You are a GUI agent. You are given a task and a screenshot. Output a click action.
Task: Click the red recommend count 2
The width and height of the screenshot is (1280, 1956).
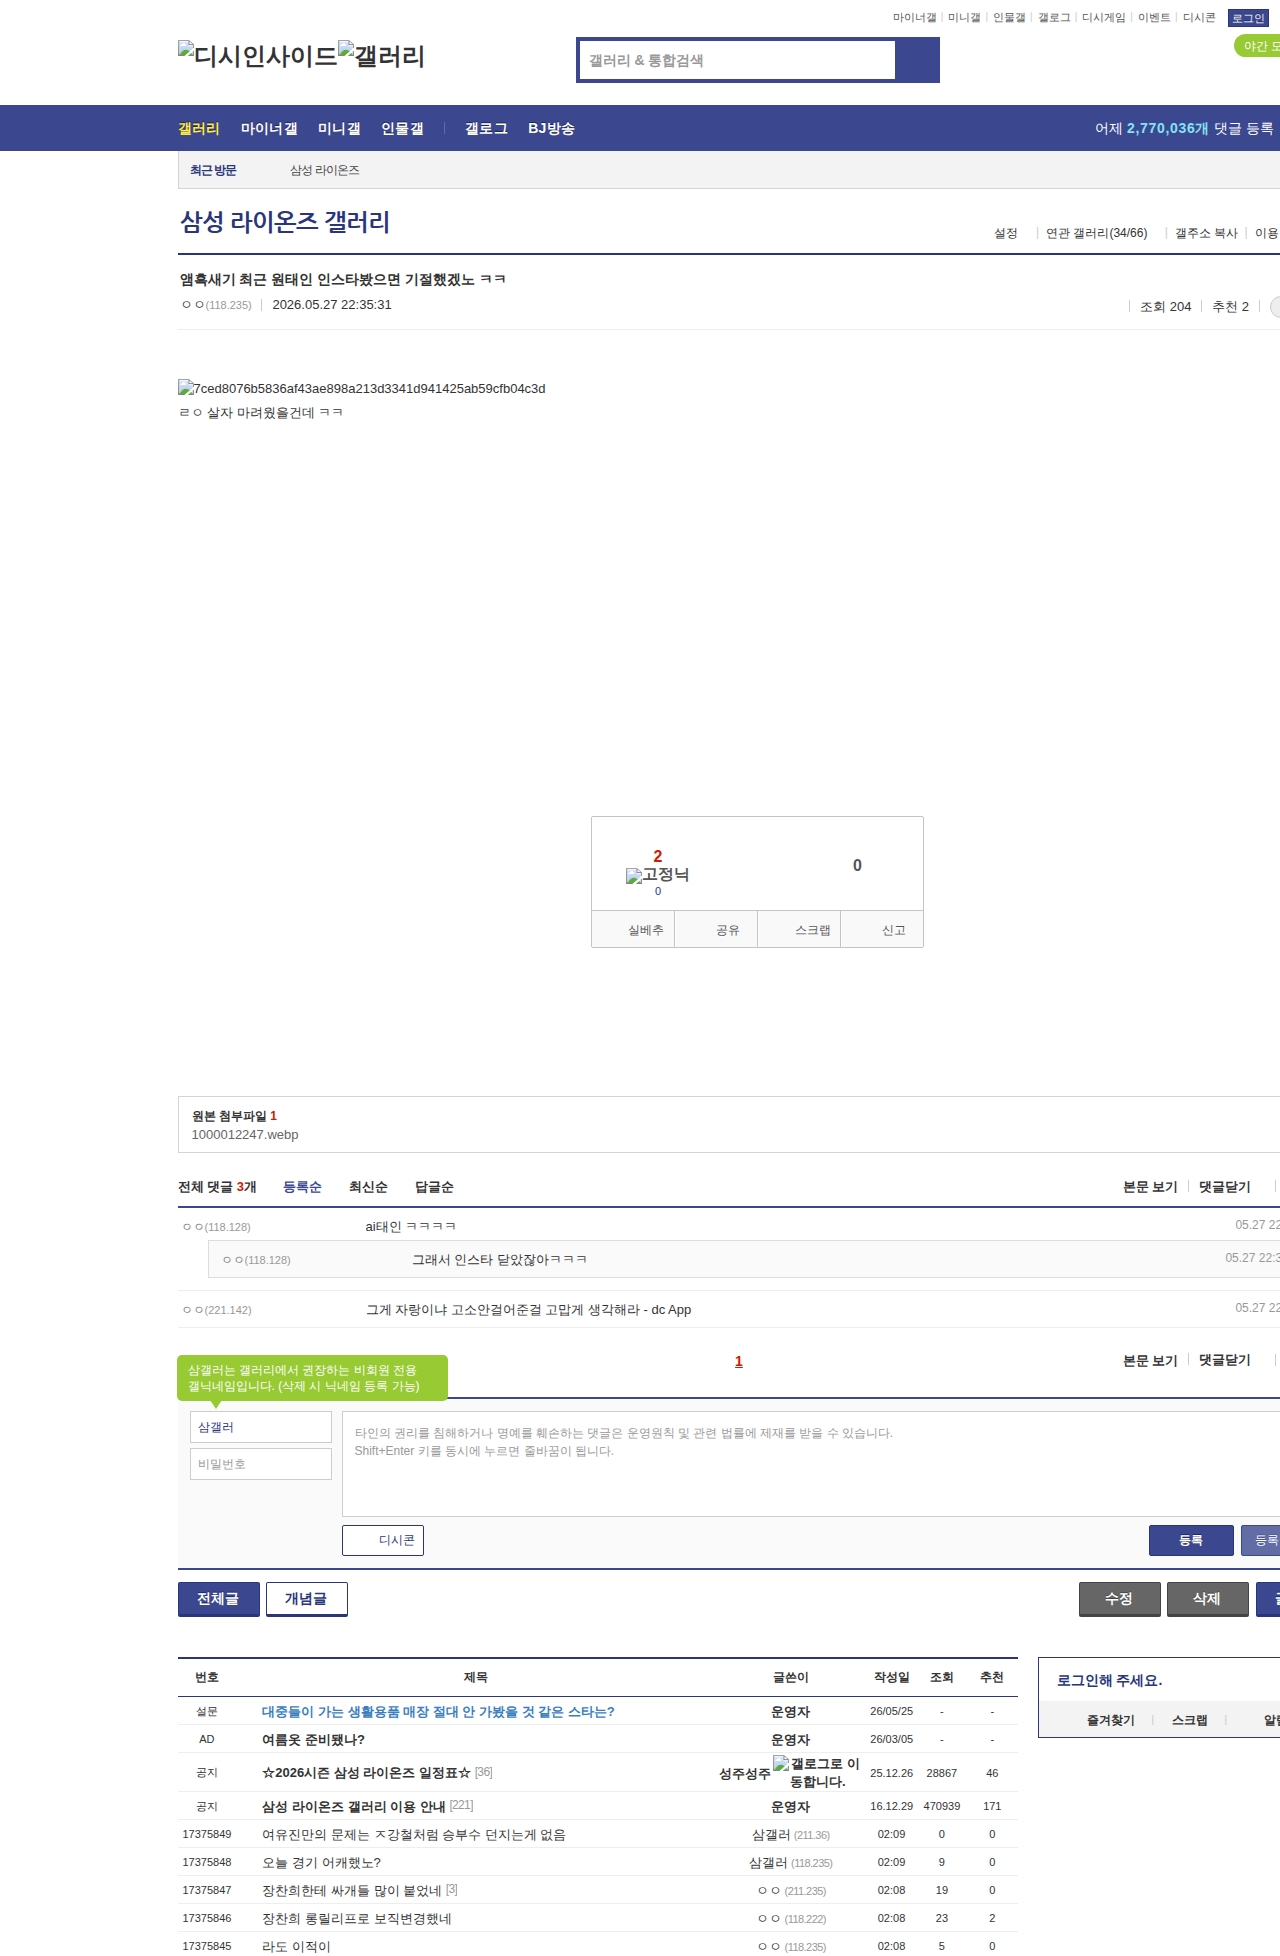click(x=658, y=856)
